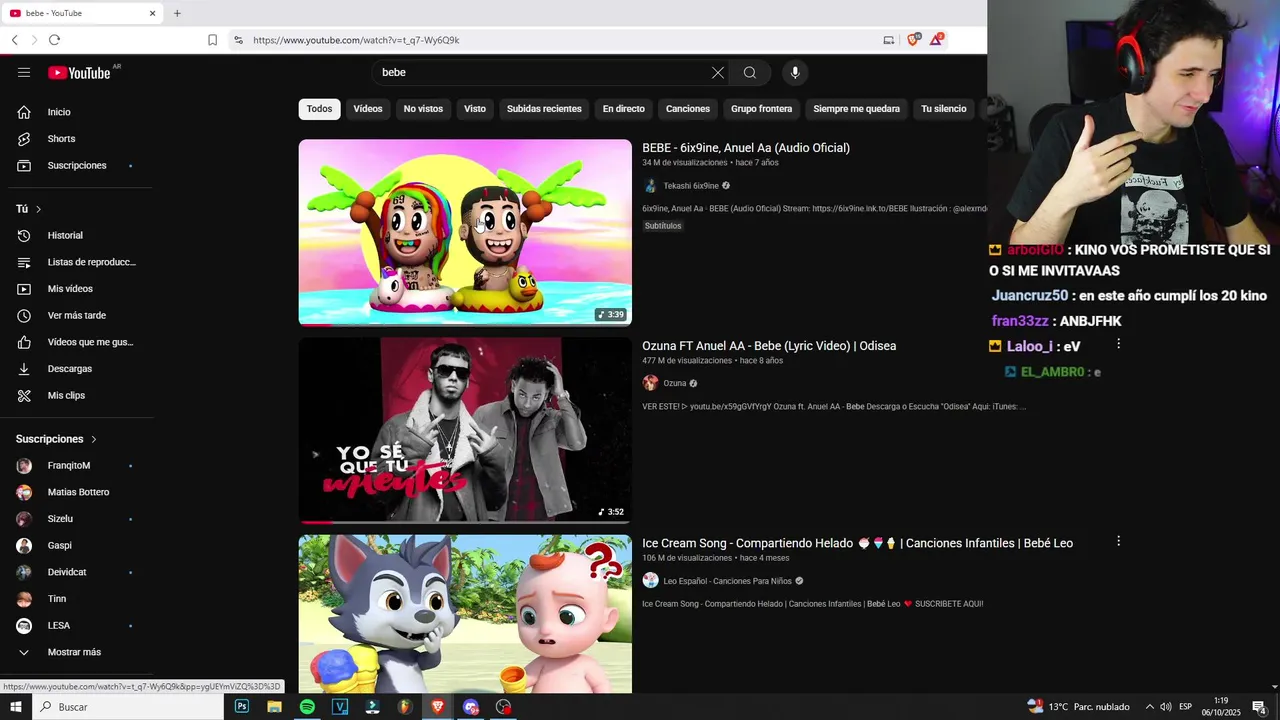Open Matias Bottero subscription channel
The height and width of the screenshot is (720, 1280).
pyautogui.click(x=77, y=492)
